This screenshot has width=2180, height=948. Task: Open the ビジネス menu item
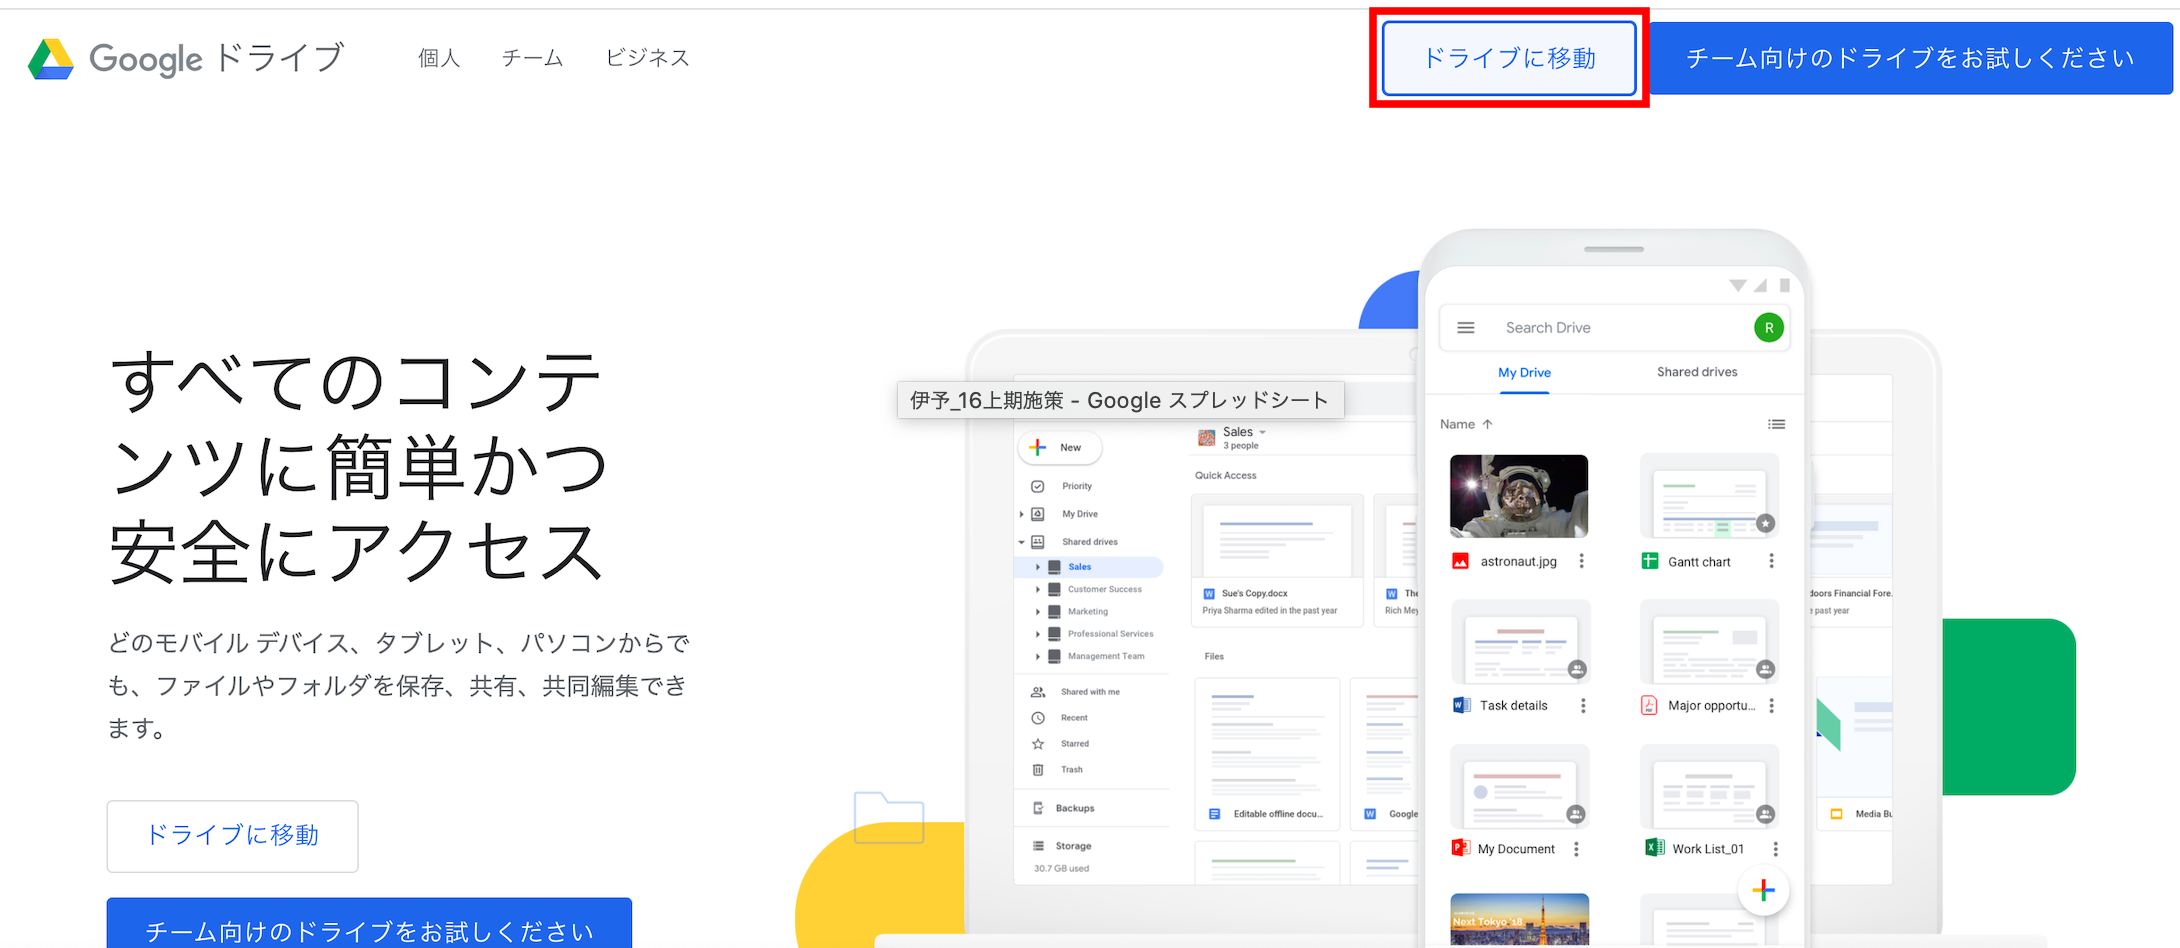(648, 58)
